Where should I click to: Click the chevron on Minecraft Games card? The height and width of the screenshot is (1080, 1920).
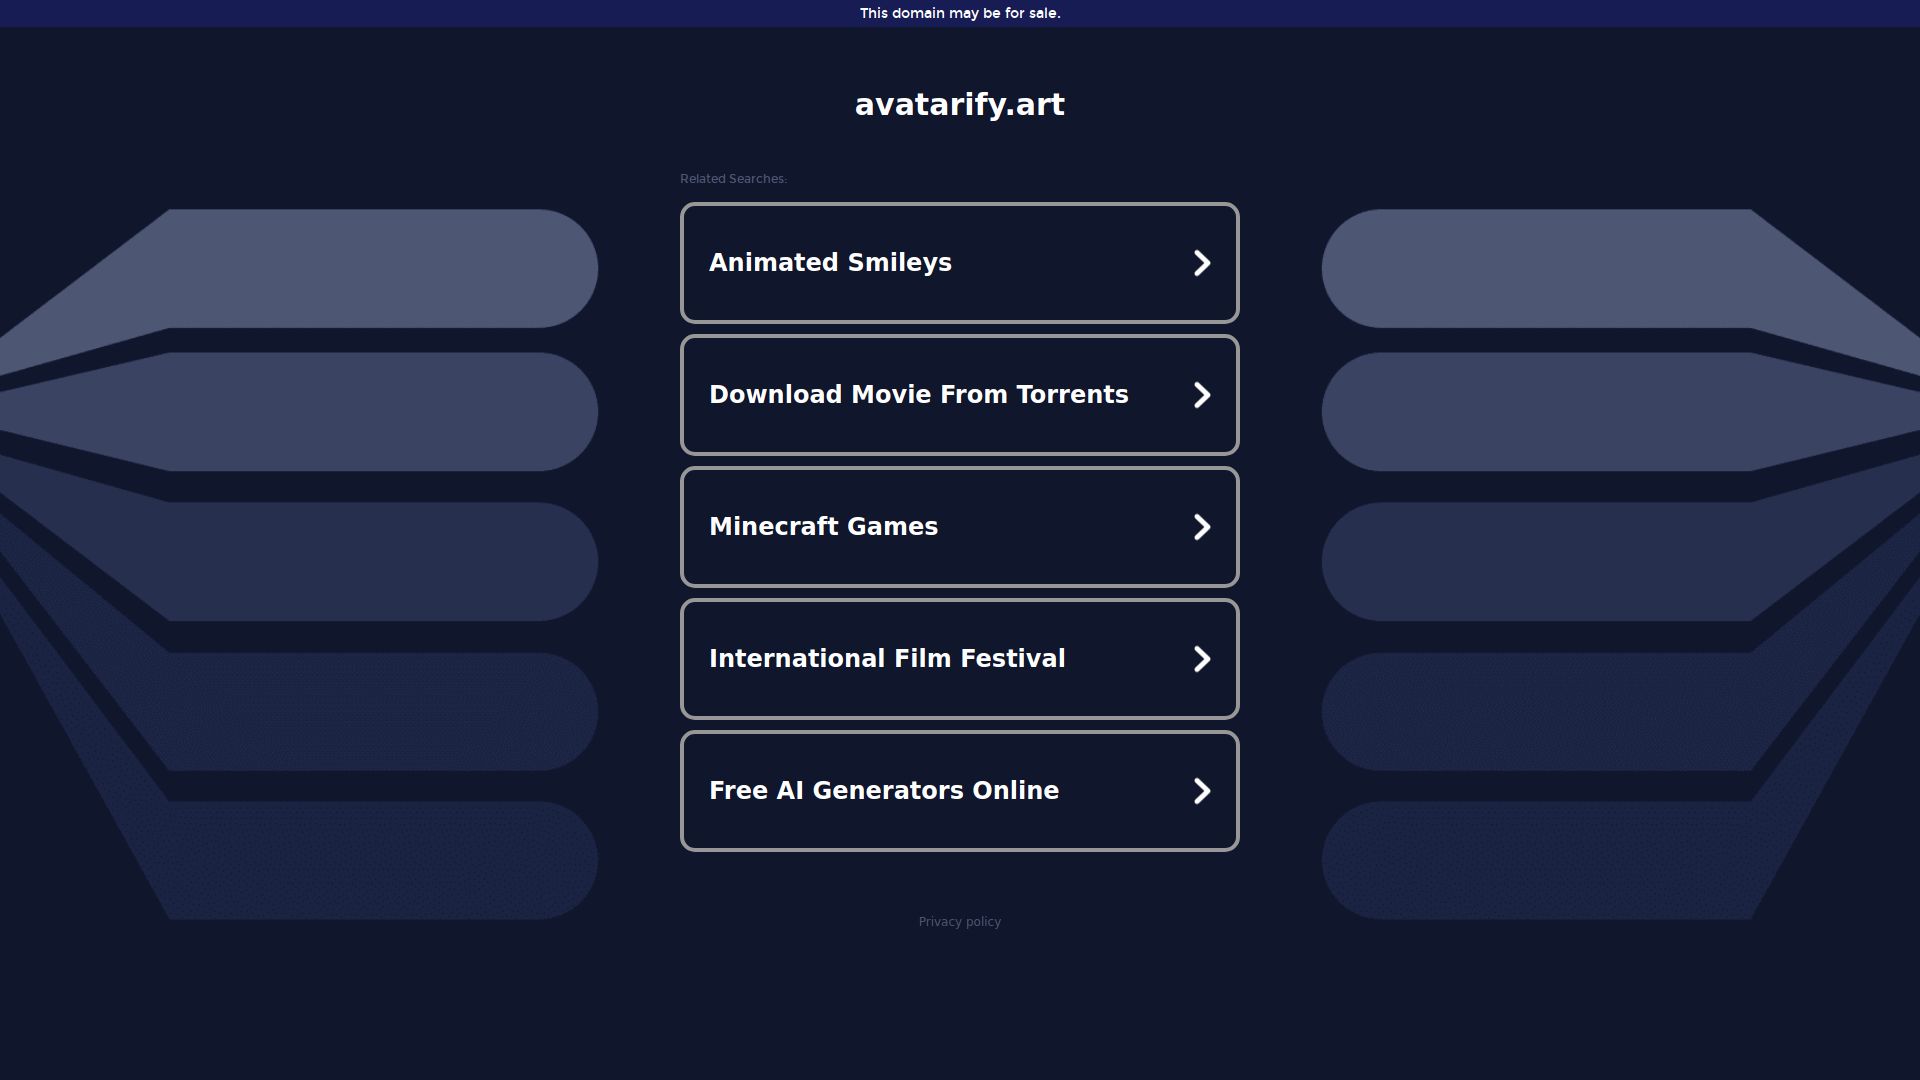tap(1202, 526)
